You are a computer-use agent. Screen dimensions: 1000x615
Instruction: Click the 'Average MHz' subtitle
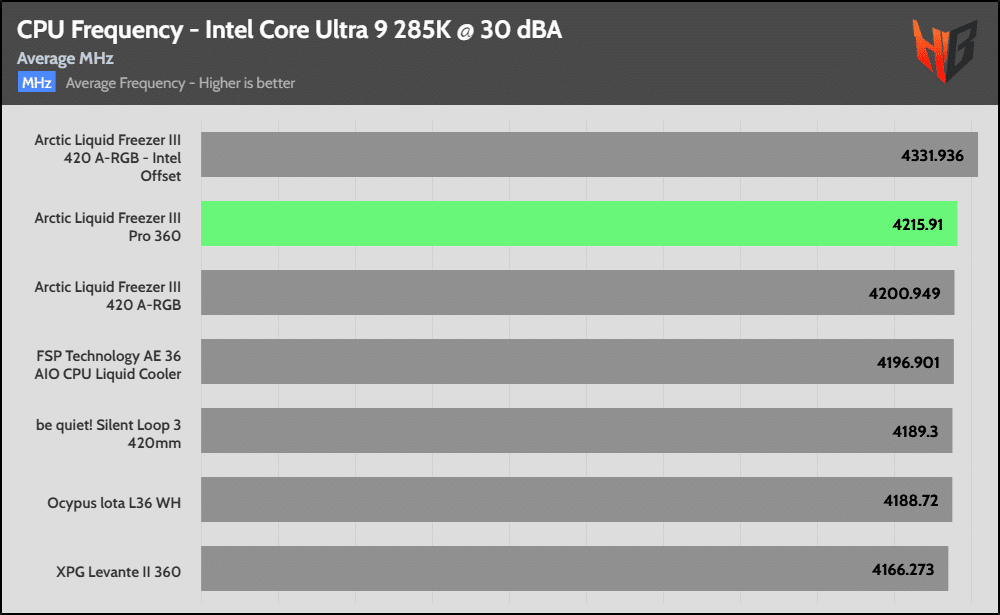tap(65, 59)
